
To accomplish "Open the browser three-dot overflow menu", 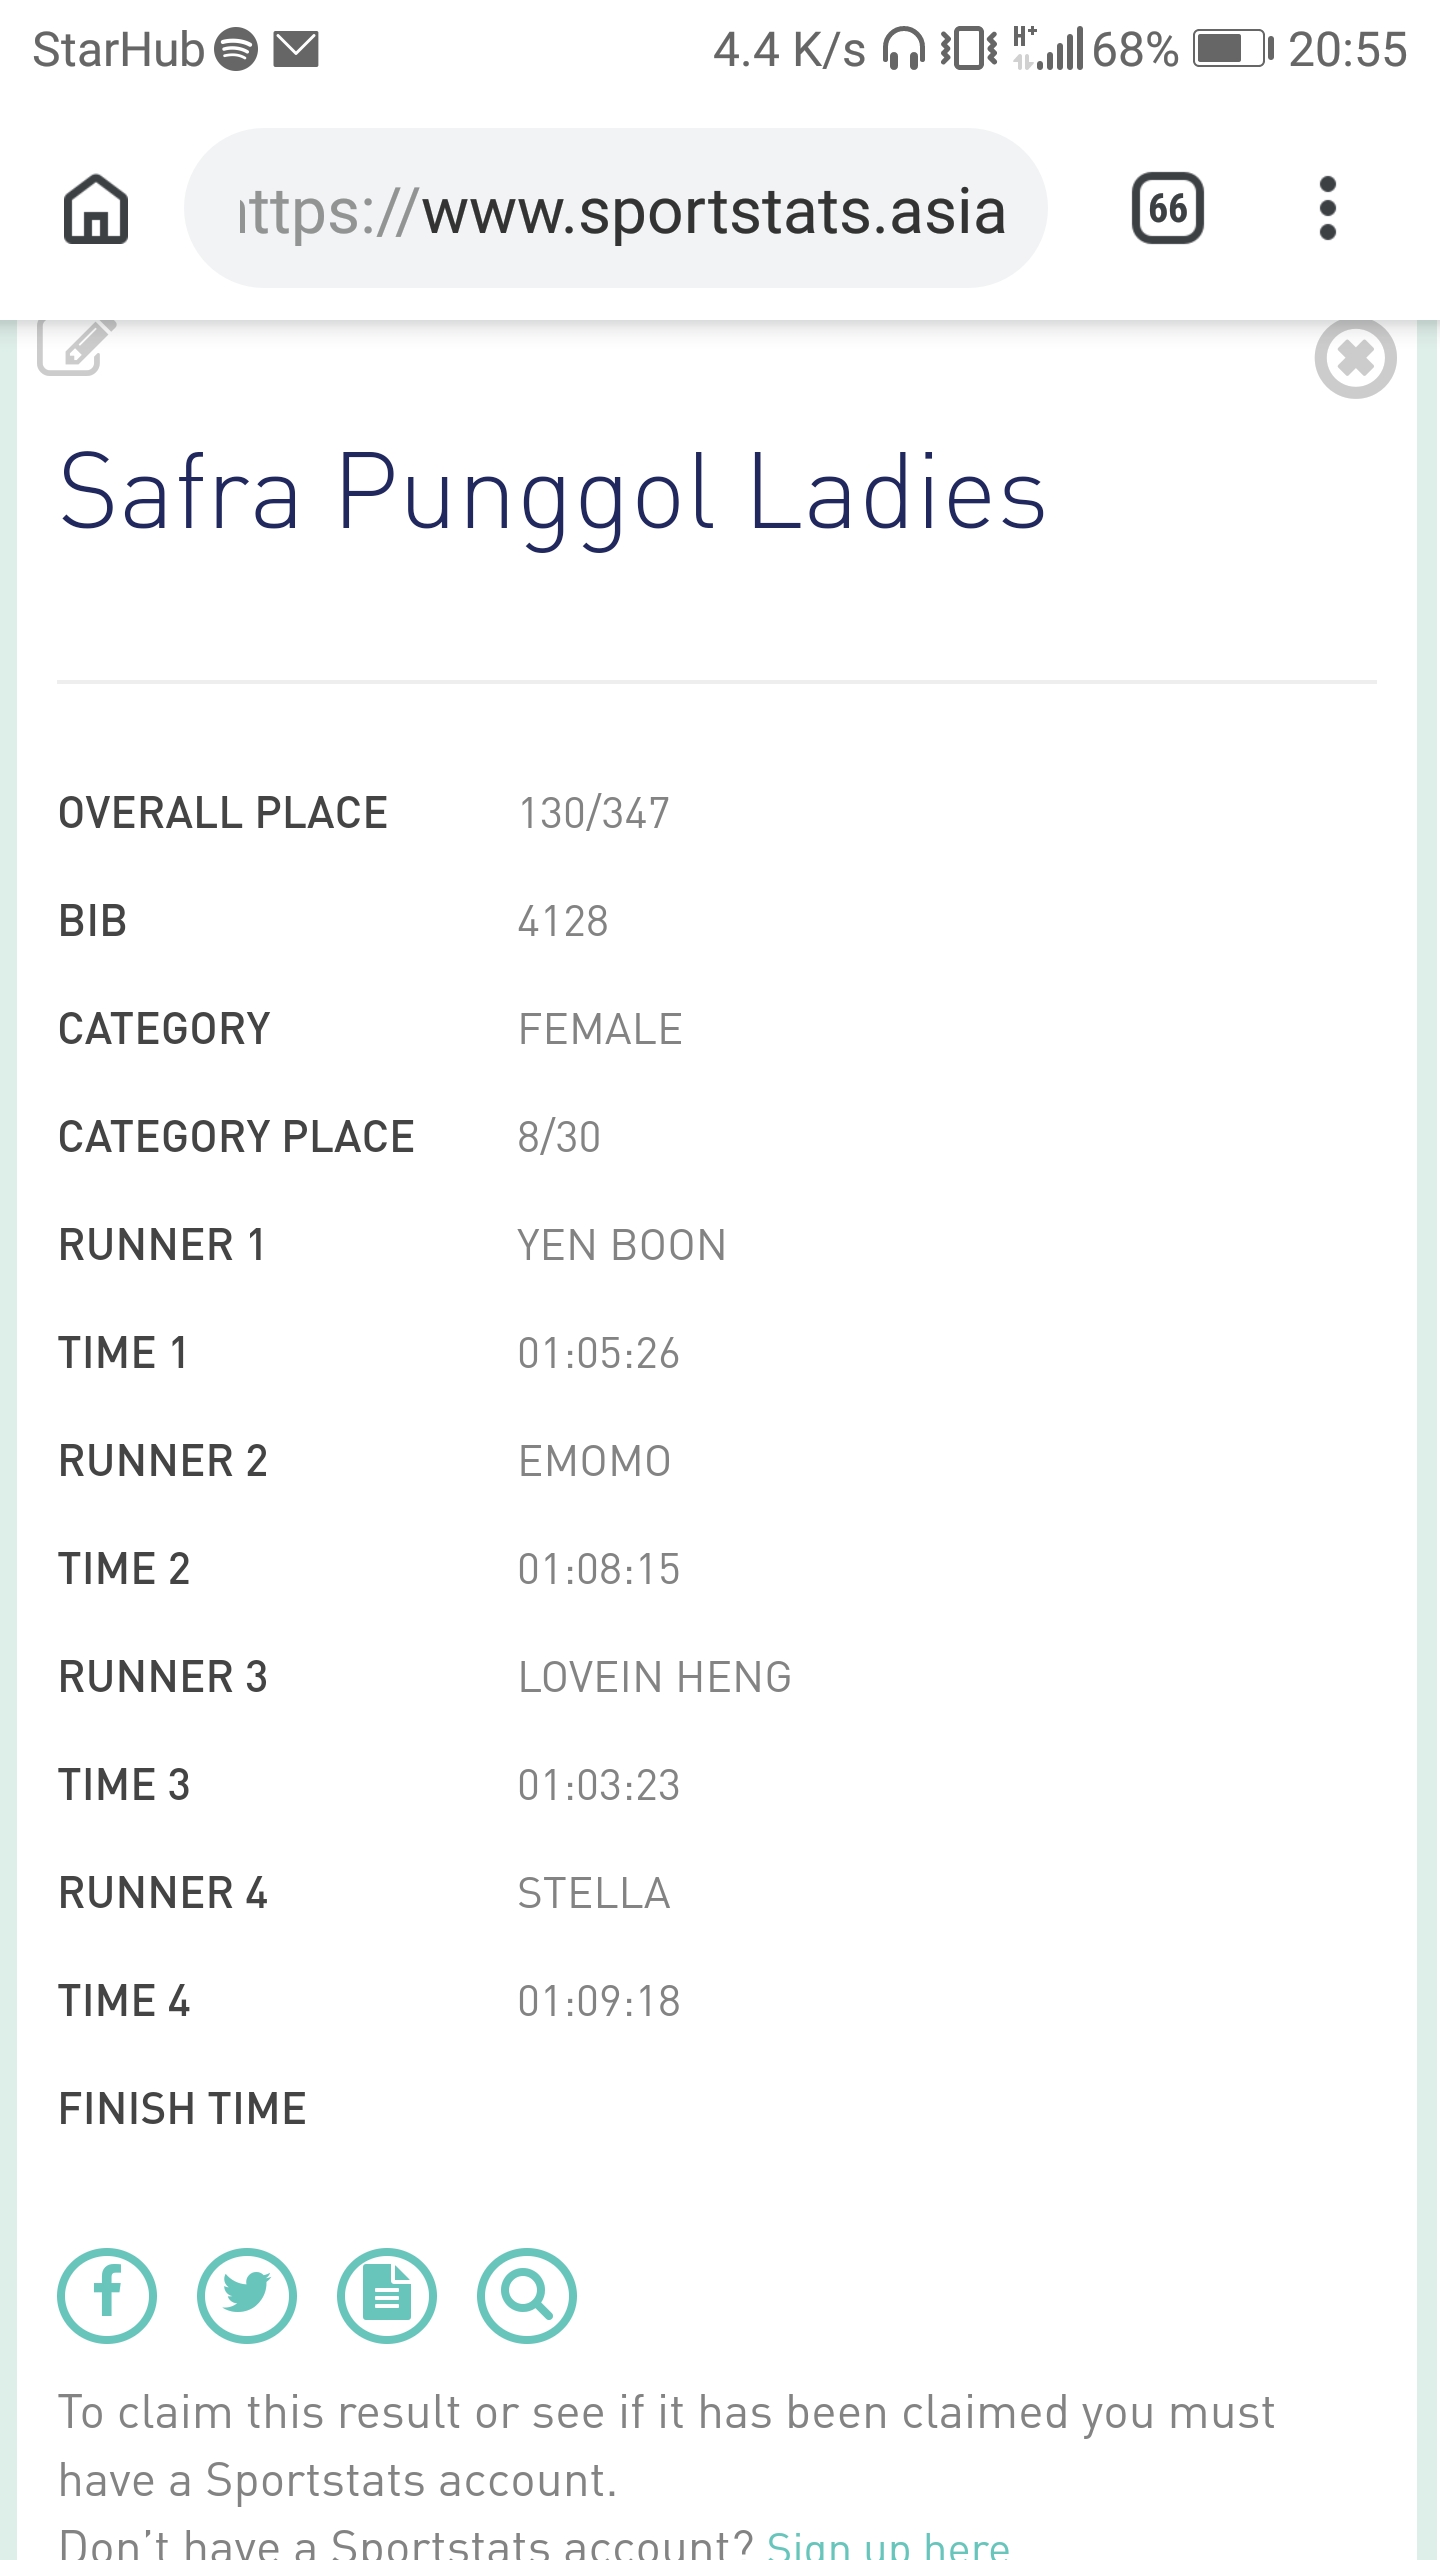I will pos(1327,209).
